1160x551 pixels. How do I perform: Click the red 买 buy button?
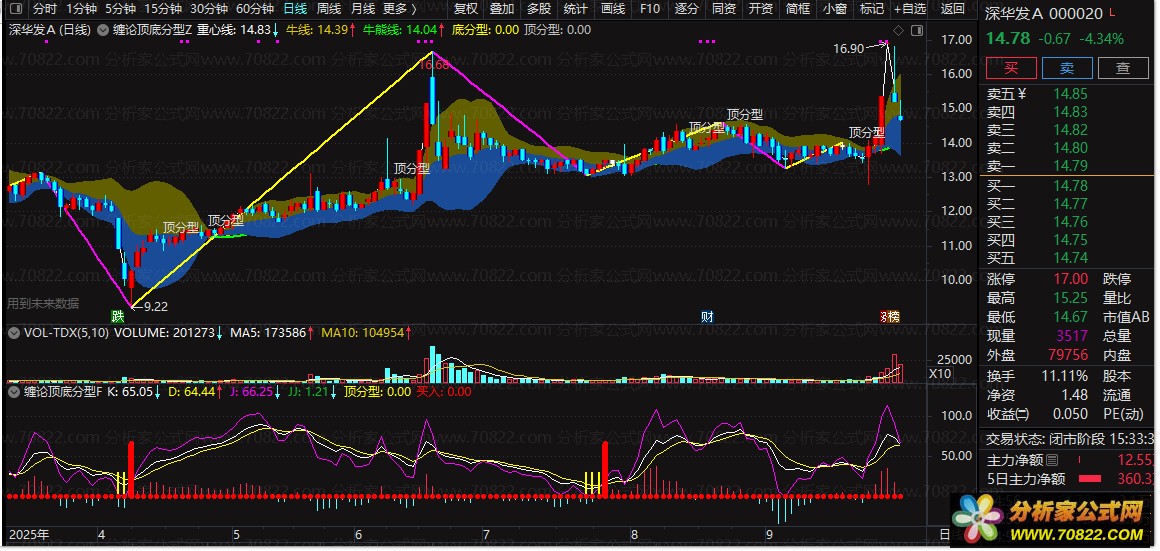tap(1011, 68)
